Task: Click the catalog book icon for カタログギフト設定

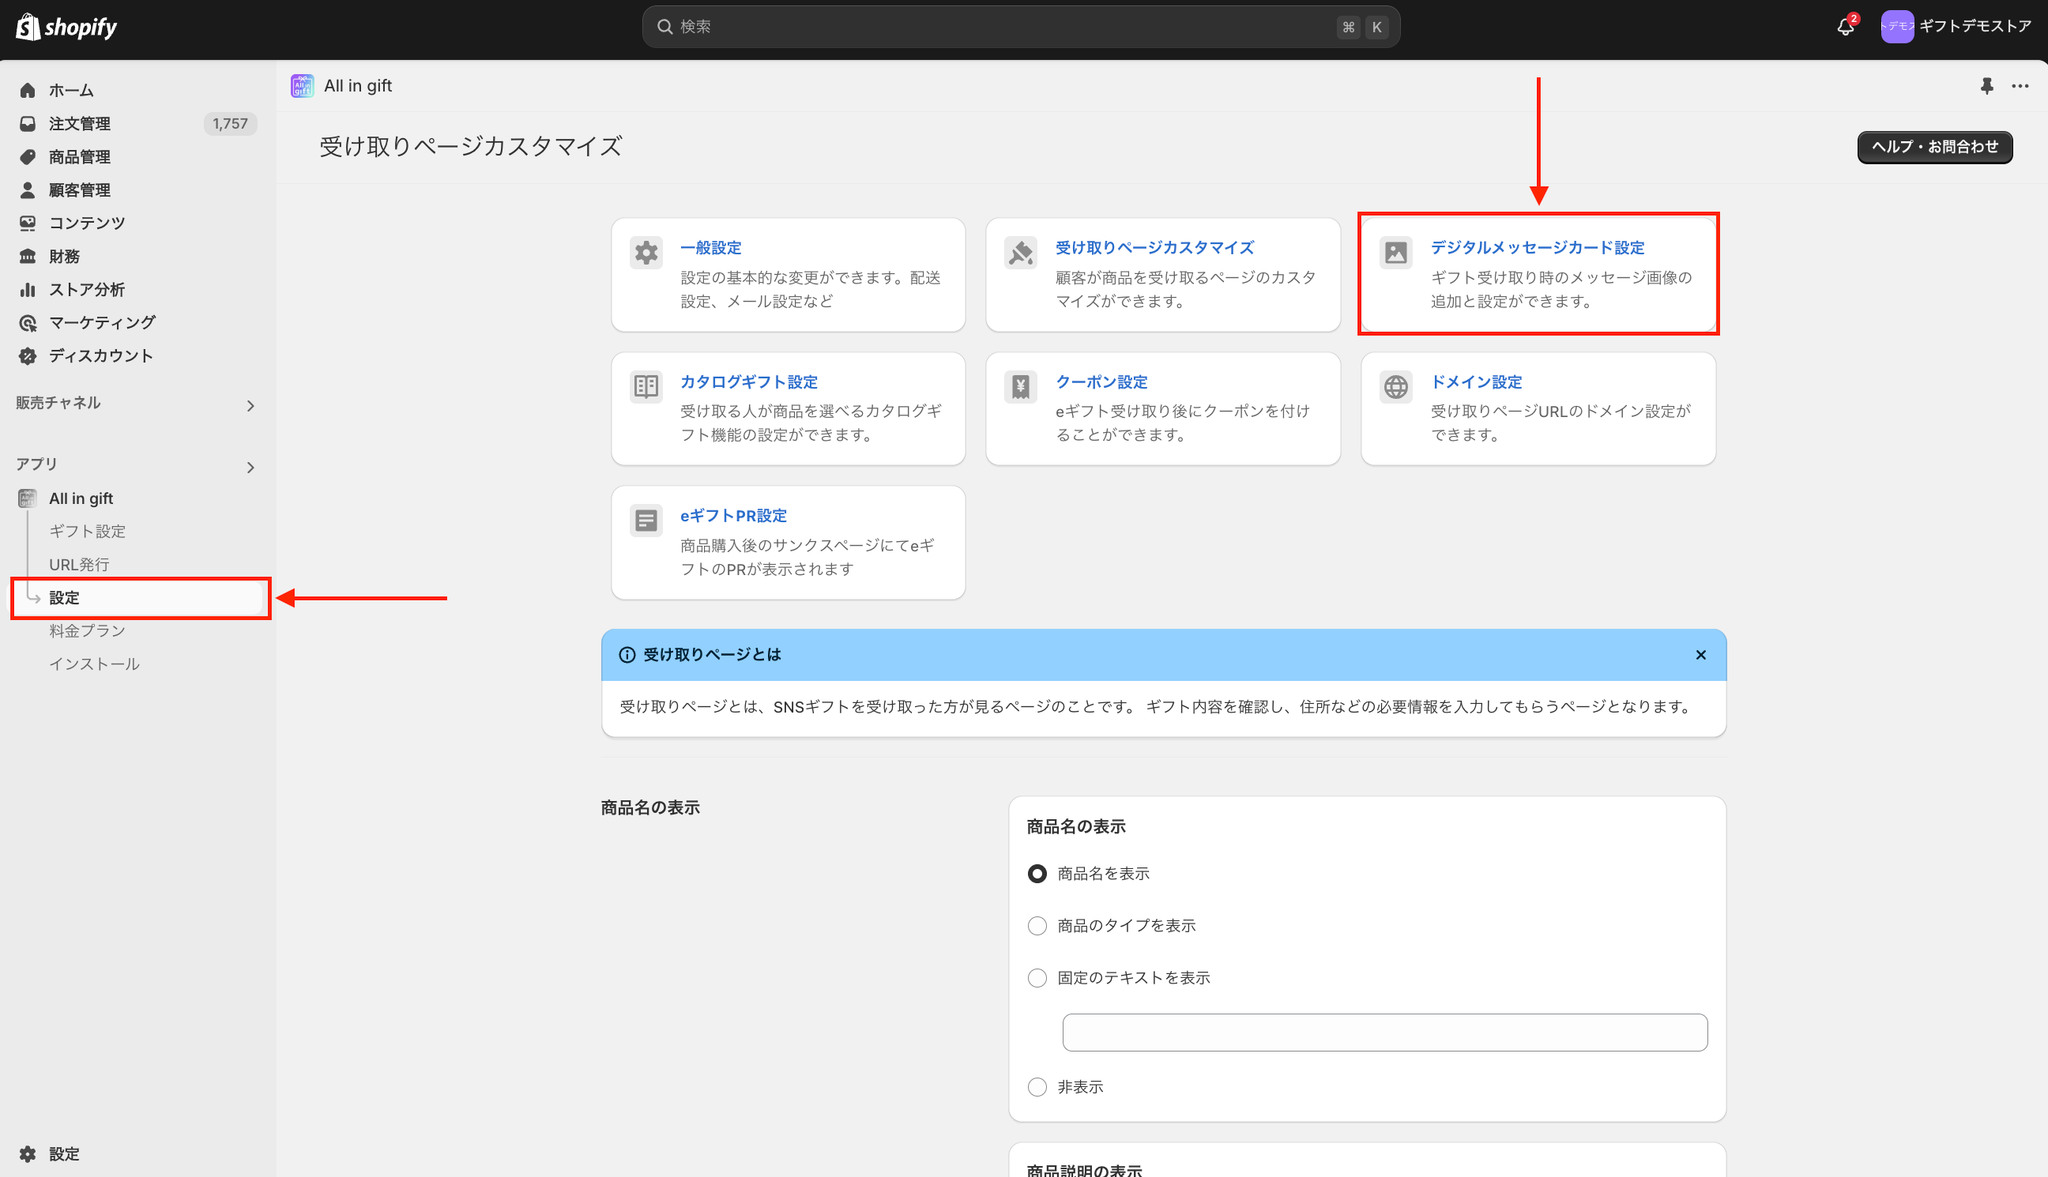Action: [647, 387]
